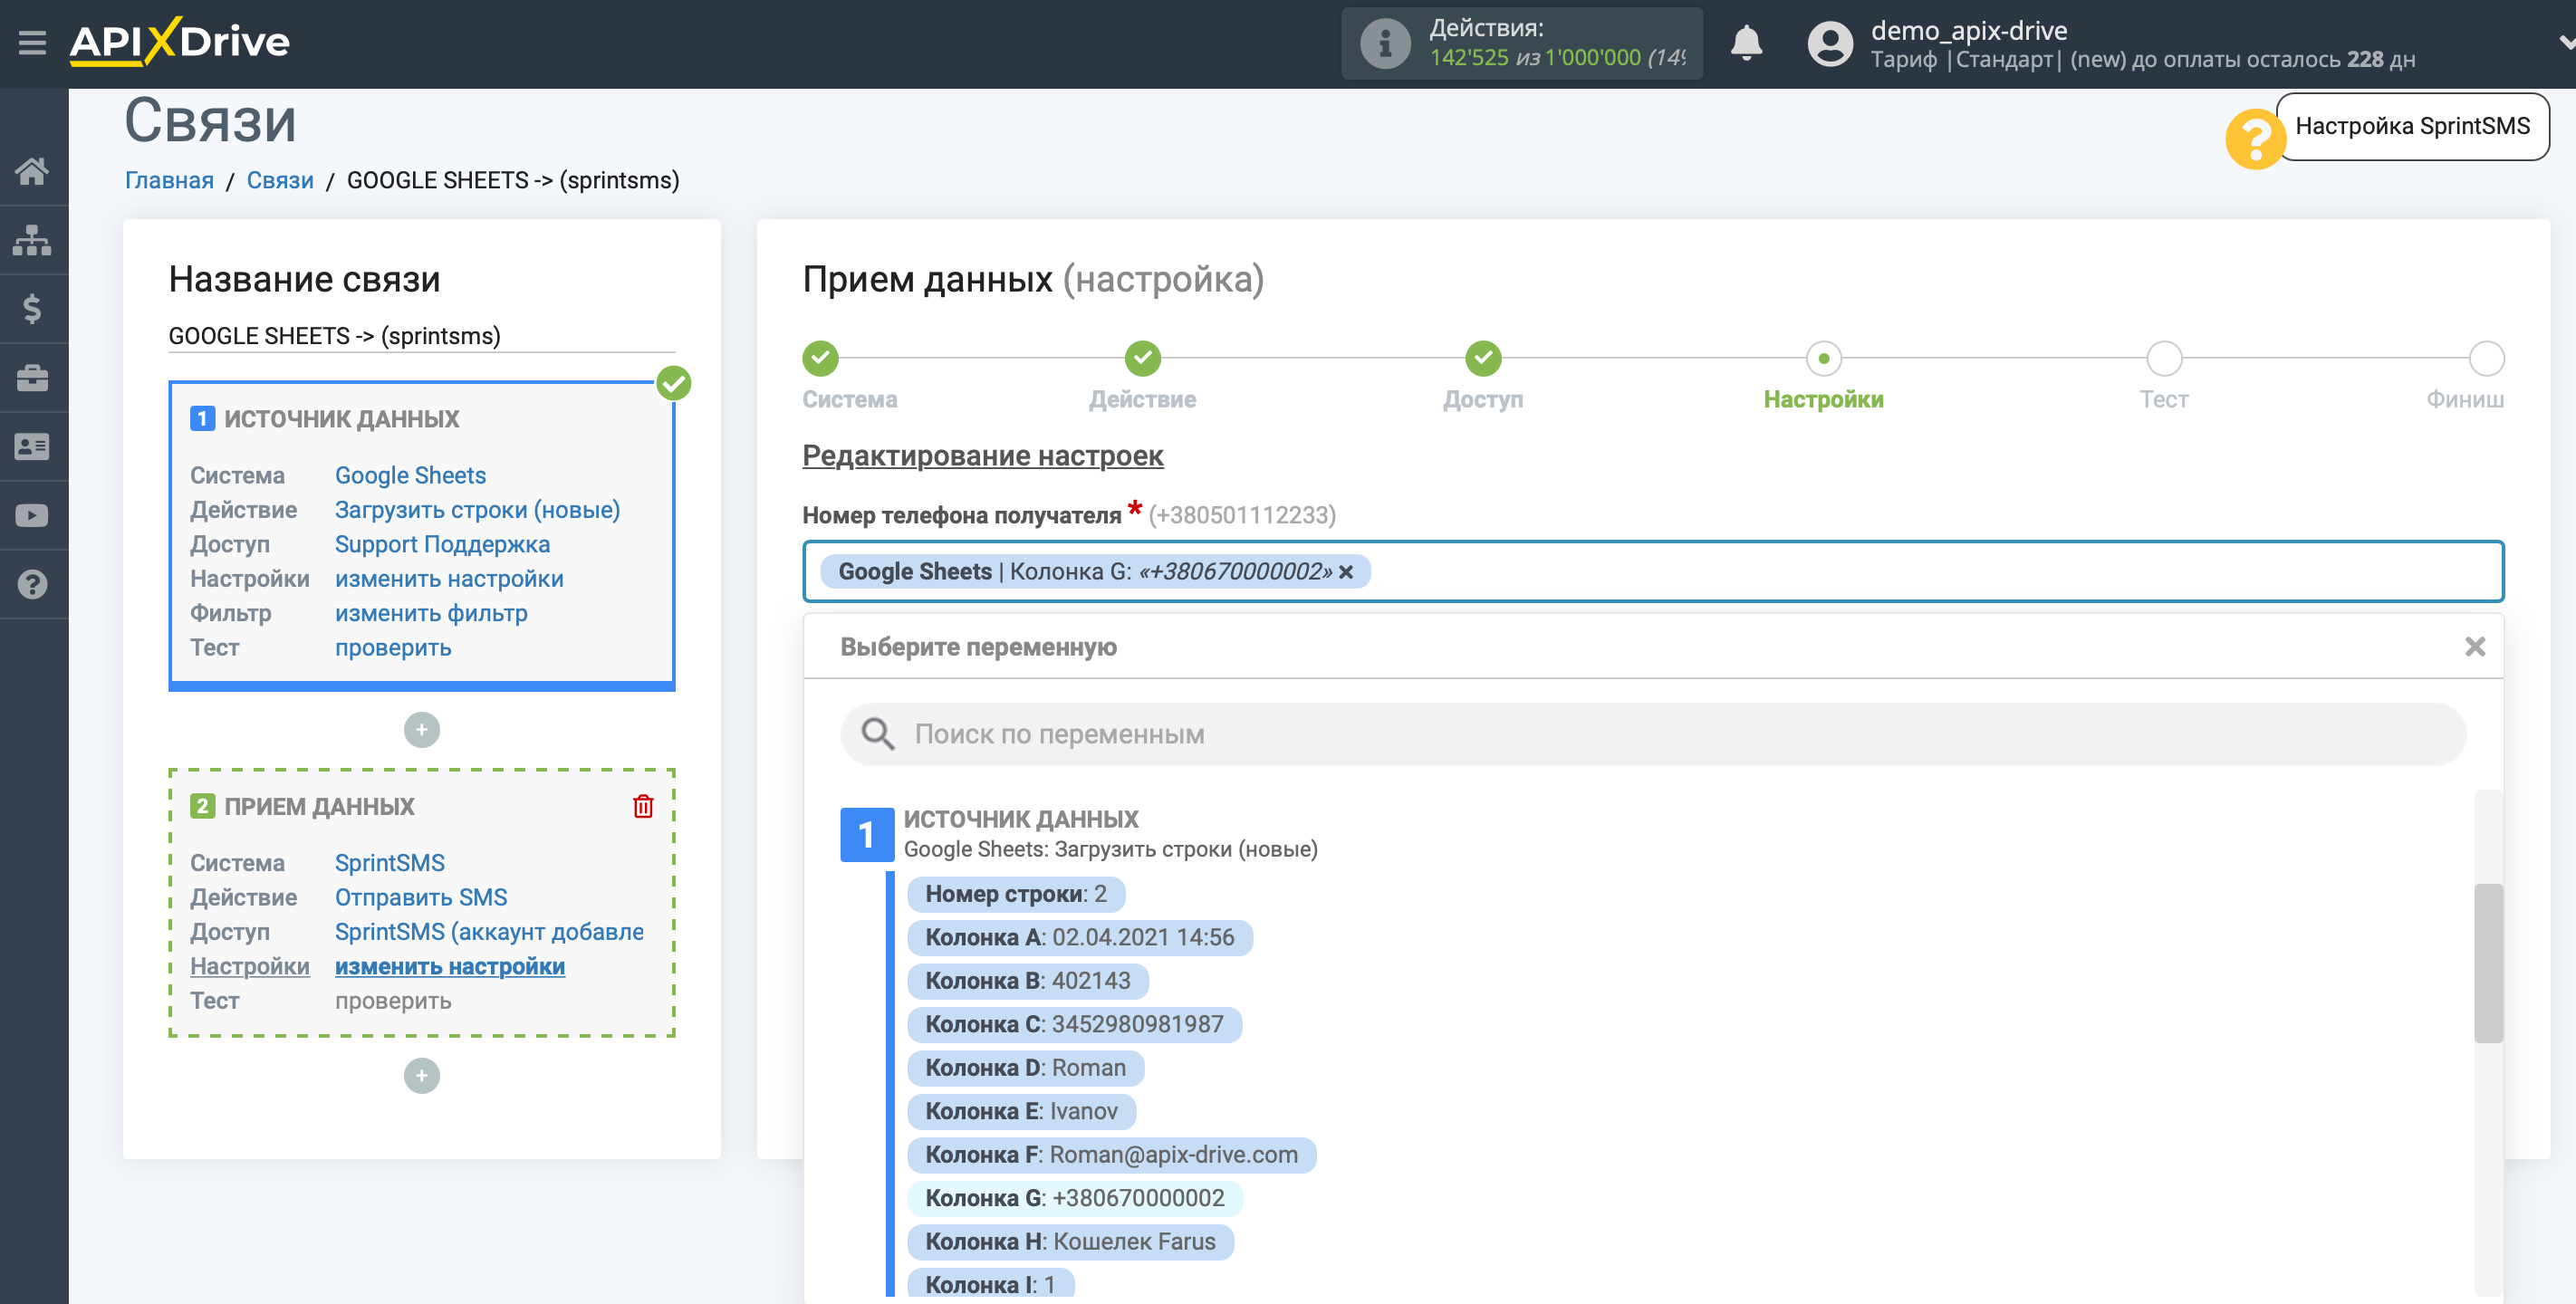Image resolution: width=2576 pixels, height=1304 pixels.
Task: Click изменить фильтр link
Action: point(431,613)
